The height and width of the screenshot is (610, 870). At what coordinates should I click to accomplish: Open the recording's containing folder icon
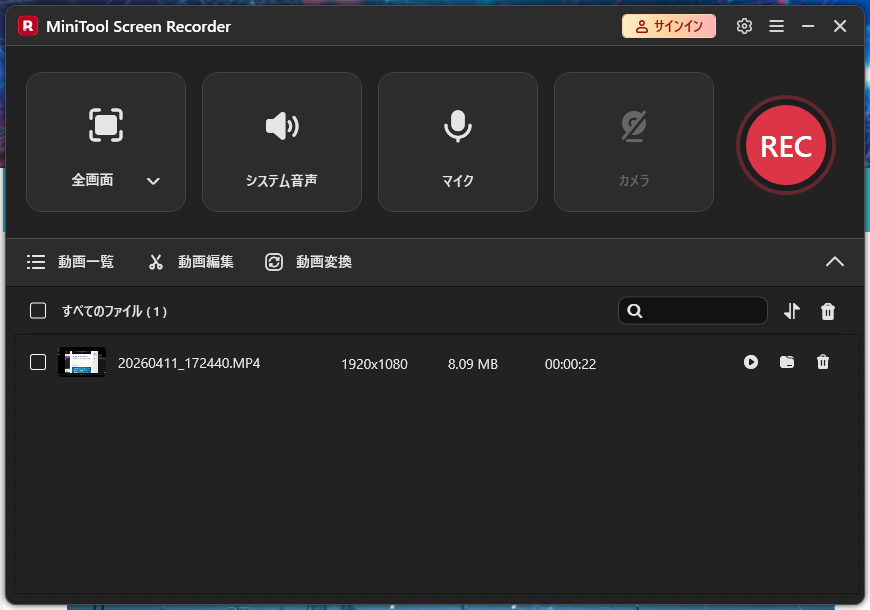pos(787,362)
